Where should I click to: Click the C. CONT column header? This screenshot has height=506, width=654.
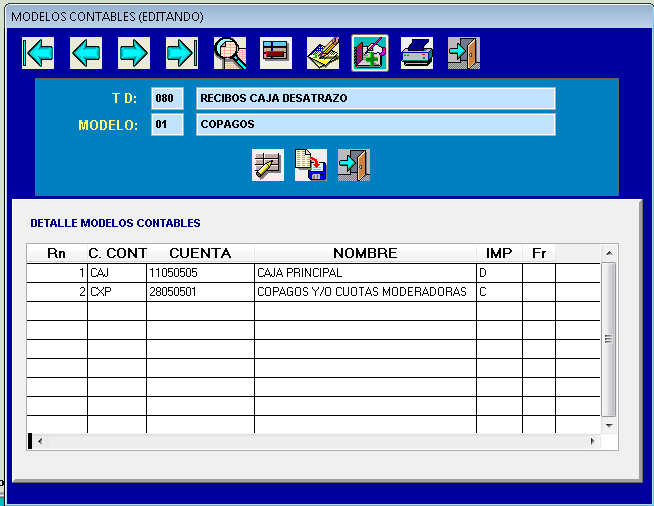(x=117, y=253)
